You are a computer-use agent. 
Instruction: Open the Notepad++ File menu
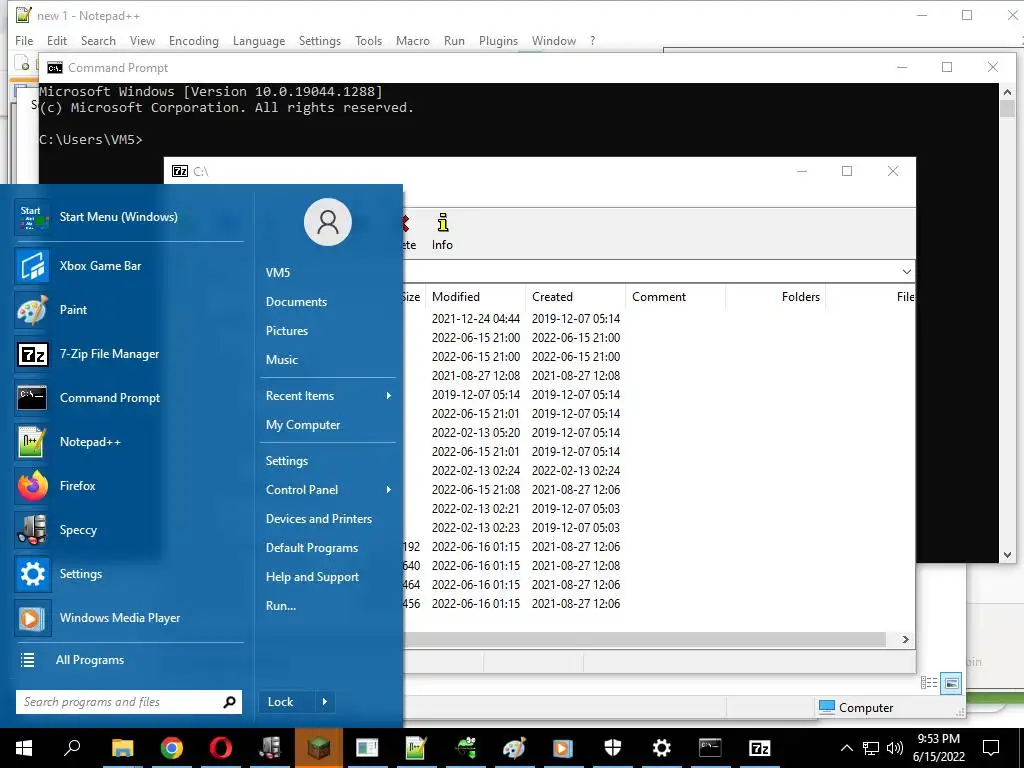click(x=24, y=40)
